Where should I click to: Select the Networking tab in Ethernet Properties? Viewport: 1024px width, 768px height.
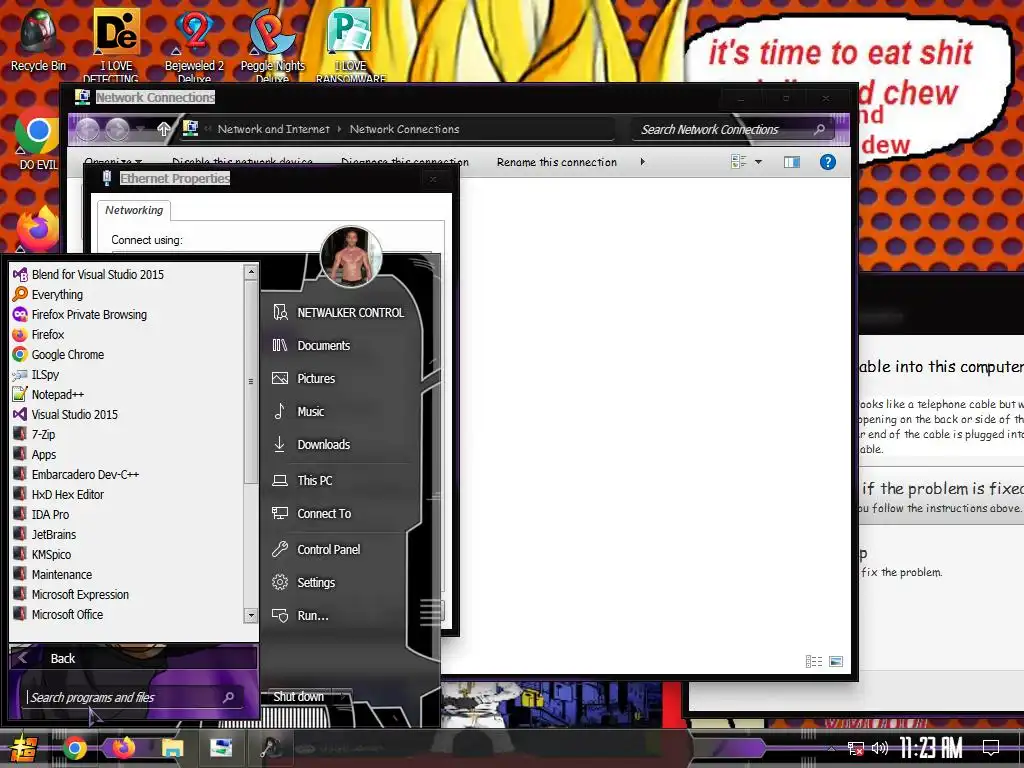click(x=134, y=210)
